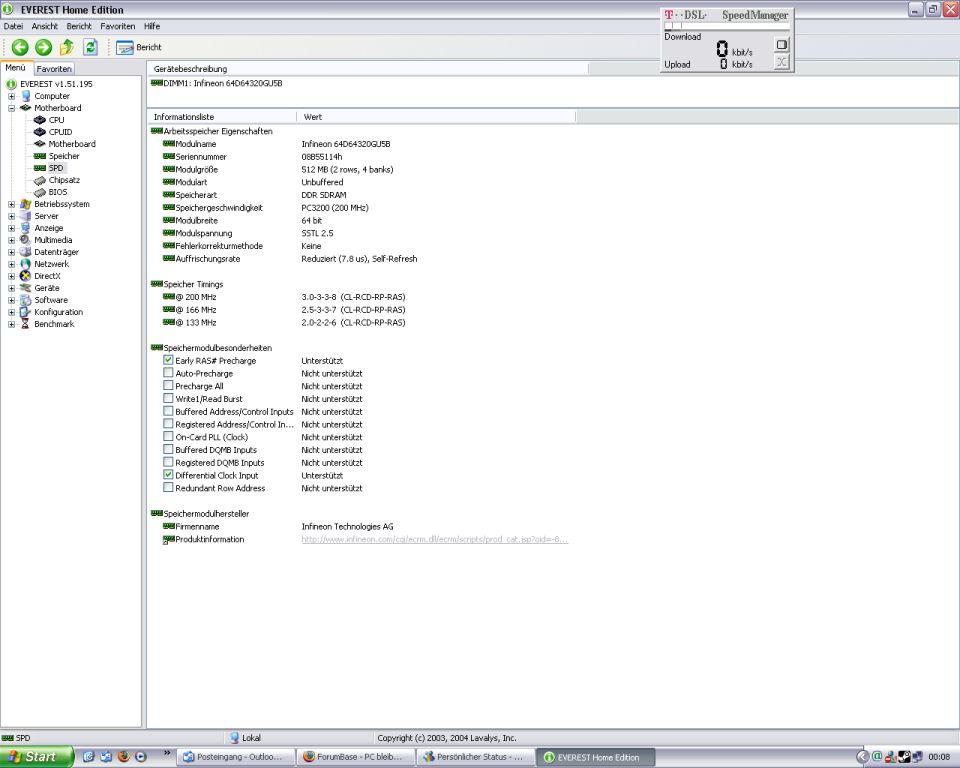This screenshot has height=768, width=960.
Task: Toggle the Precharge All checkbox
Action: 168,386
